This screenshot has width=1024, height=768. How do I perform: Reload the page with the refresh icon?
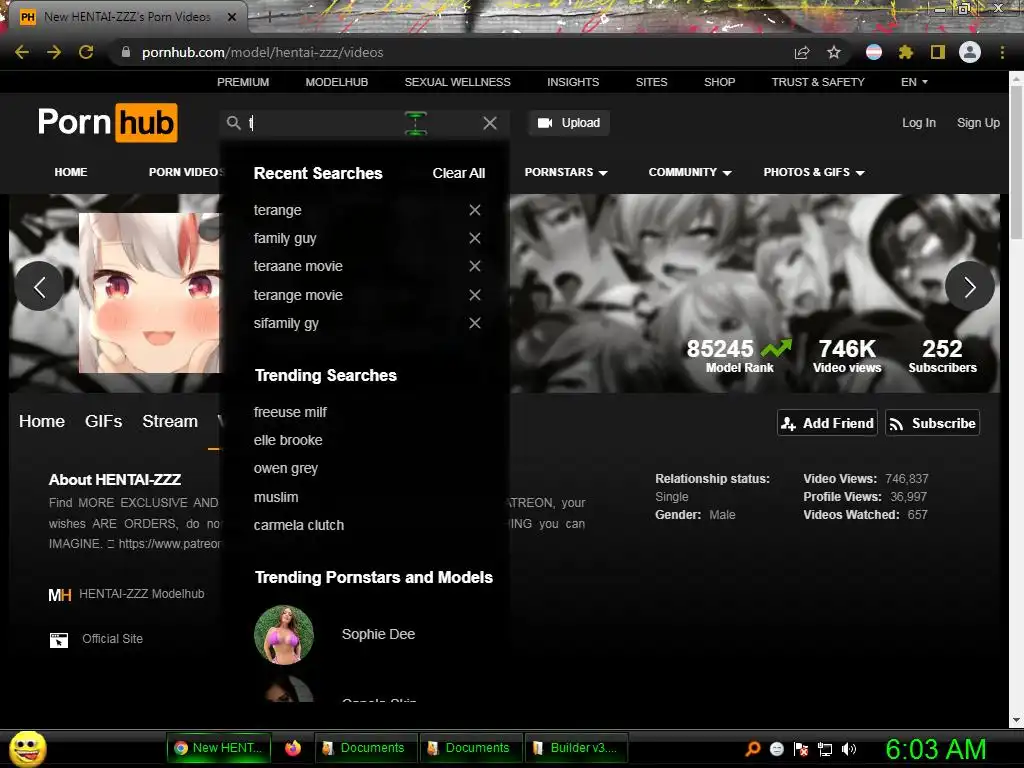click(86, 52)
